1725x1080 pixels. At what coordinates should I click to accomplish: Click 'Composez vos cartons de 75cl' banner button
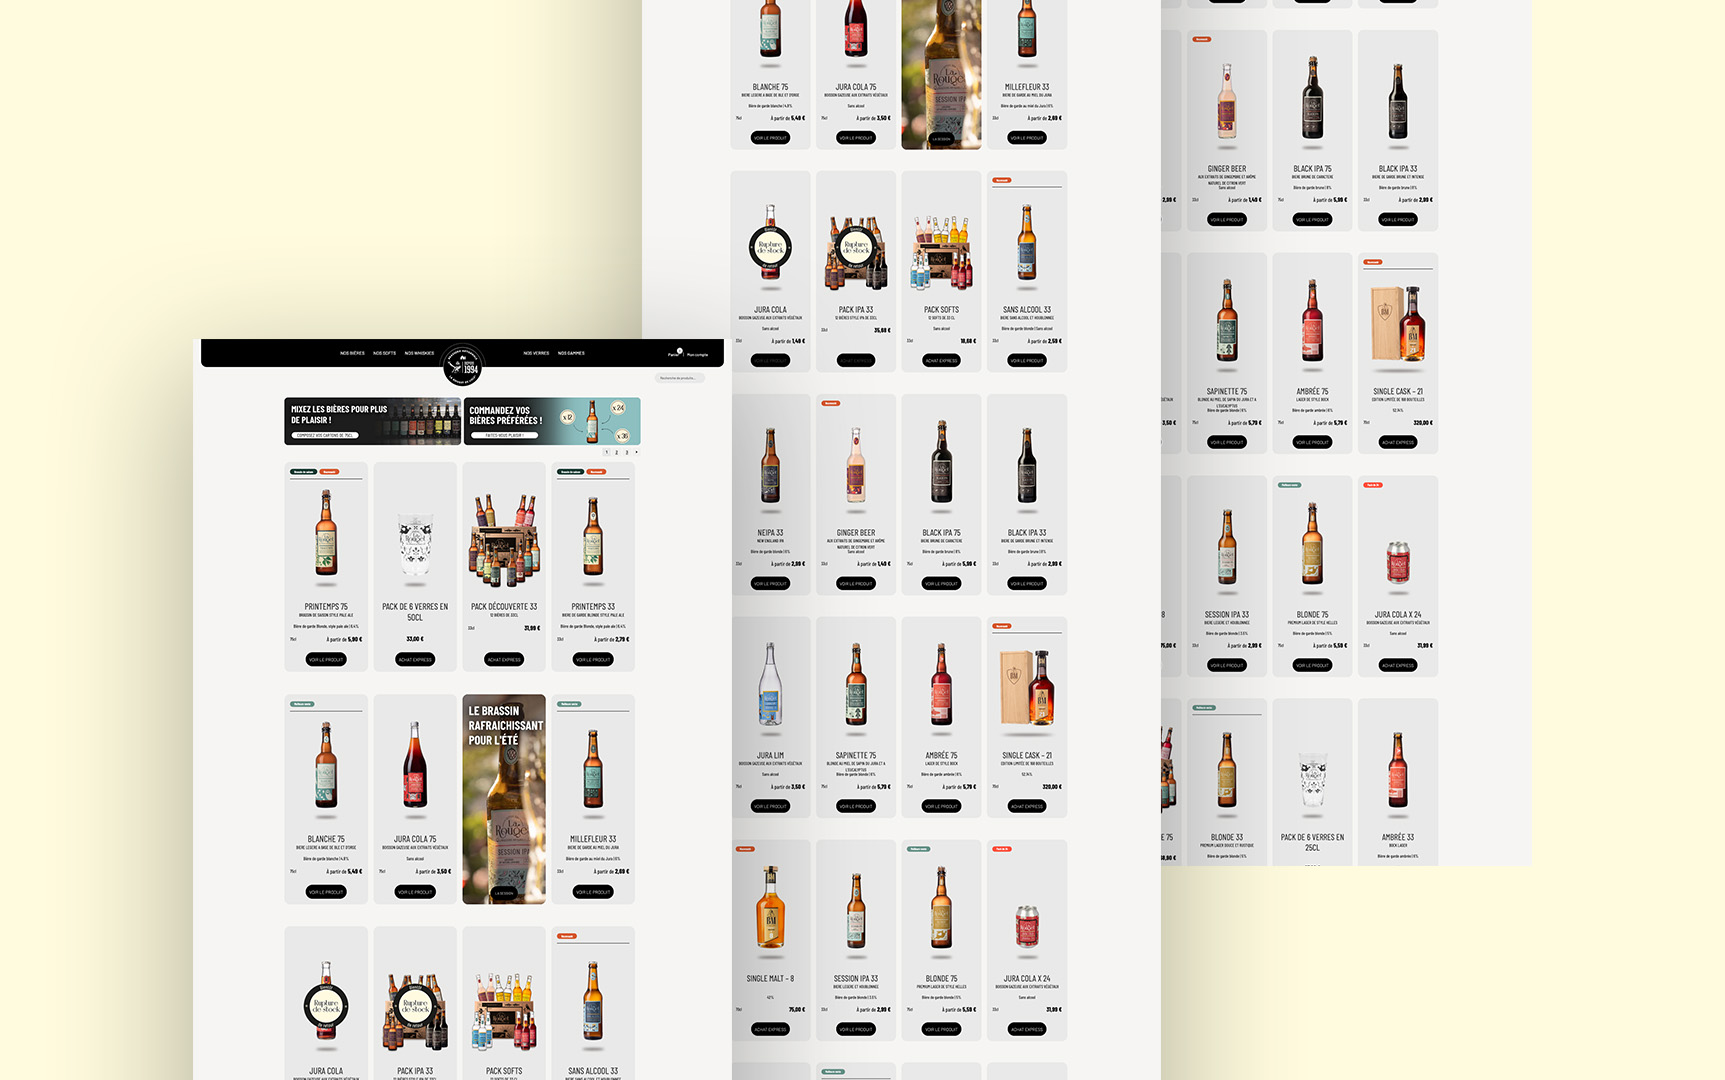click(x=325, y=435)
